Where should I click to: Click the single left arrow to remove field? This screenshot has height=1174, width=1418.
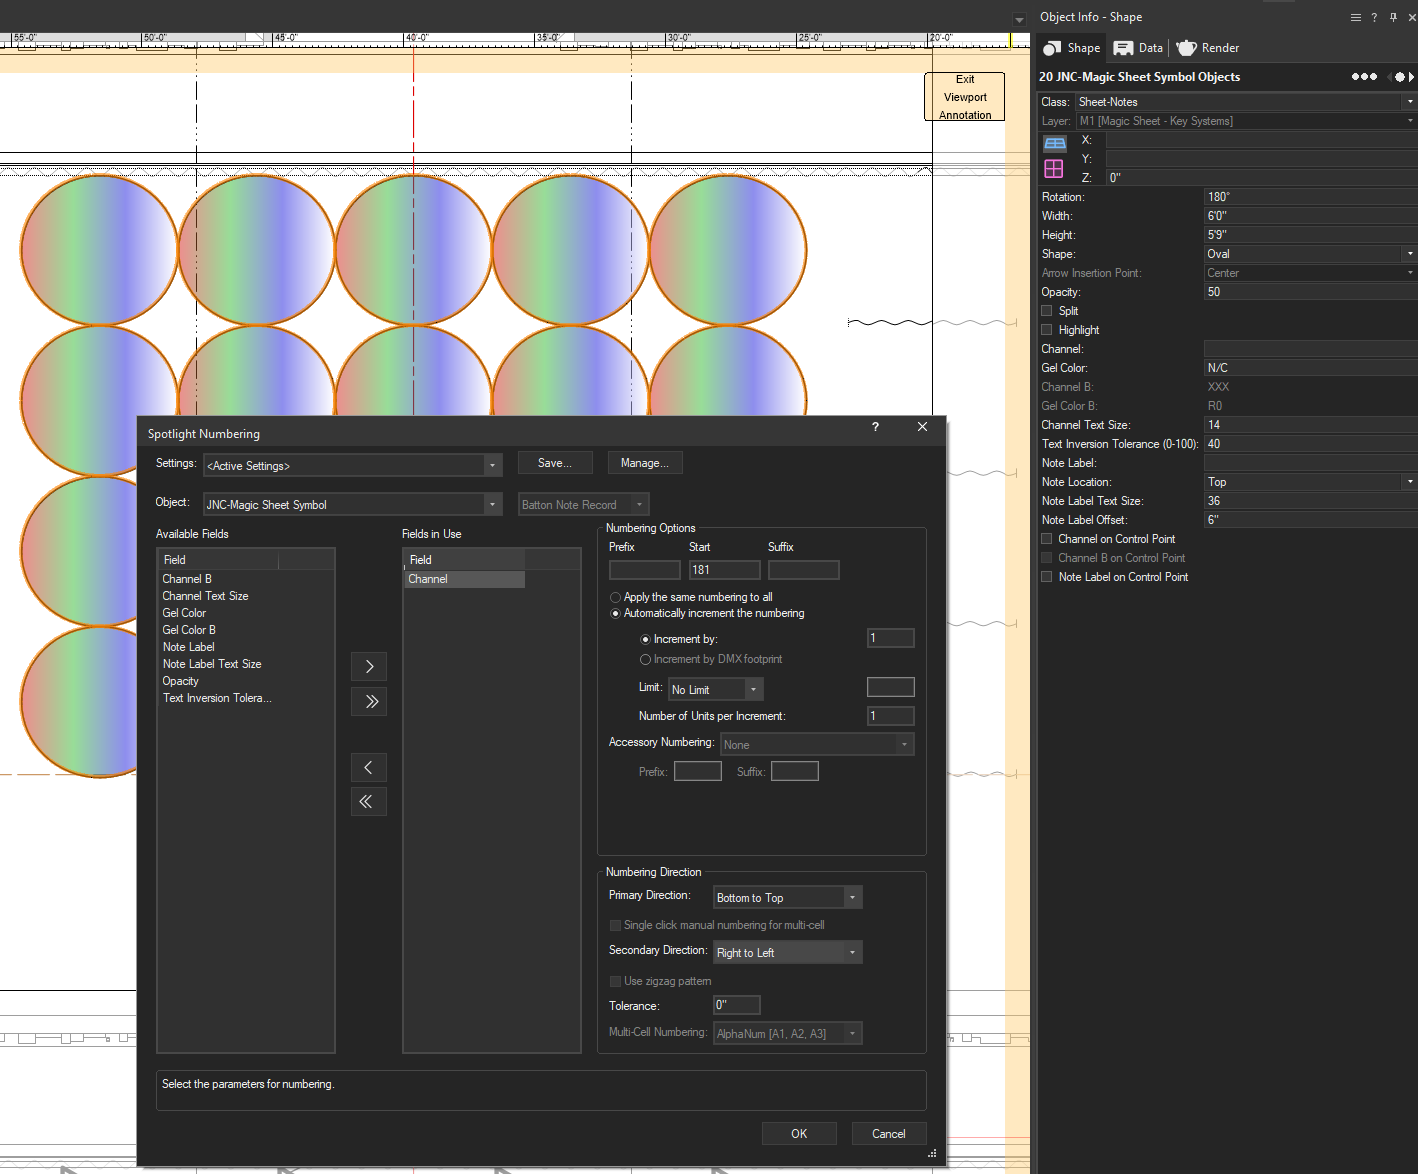pos(368,767)
